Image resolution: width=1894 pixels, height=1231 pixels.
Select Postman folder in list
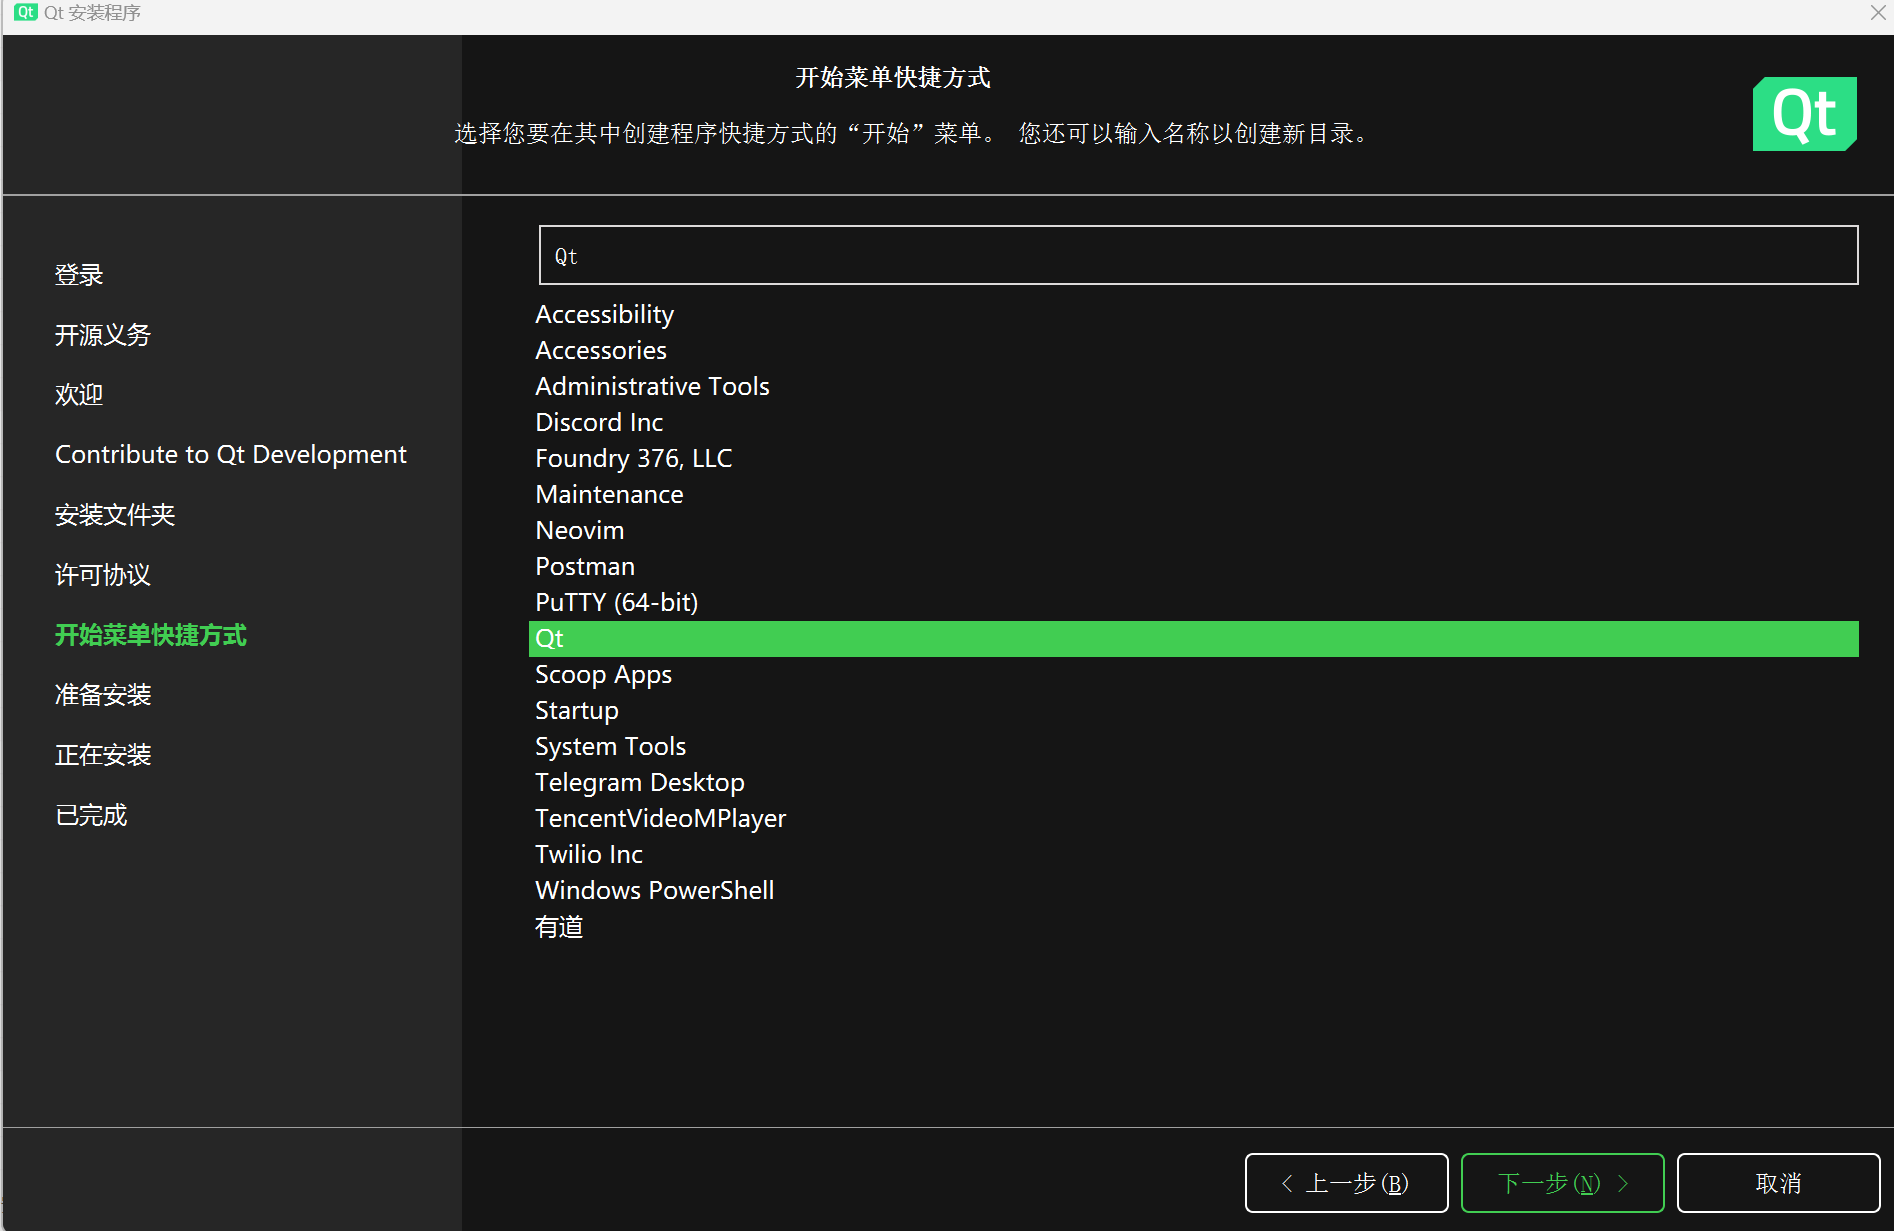pyautogui.click(x=1193, y=567)
